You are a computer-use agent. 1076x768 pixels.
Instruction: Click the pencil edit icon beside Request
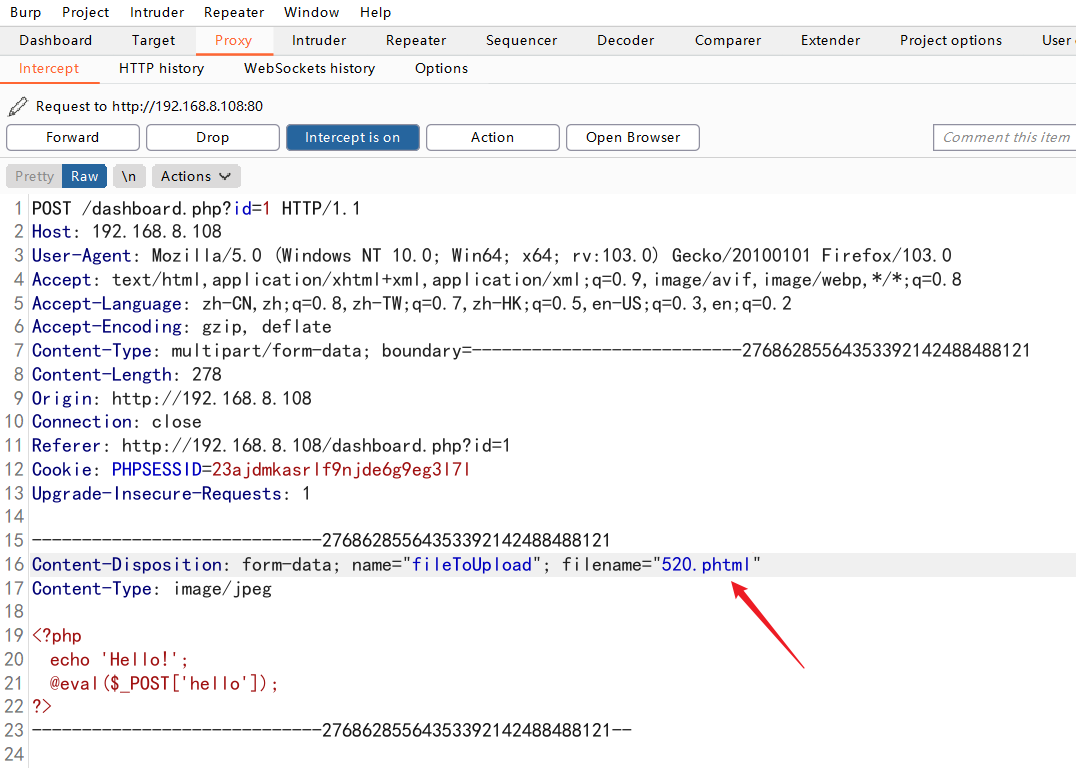tap(18, 106)
